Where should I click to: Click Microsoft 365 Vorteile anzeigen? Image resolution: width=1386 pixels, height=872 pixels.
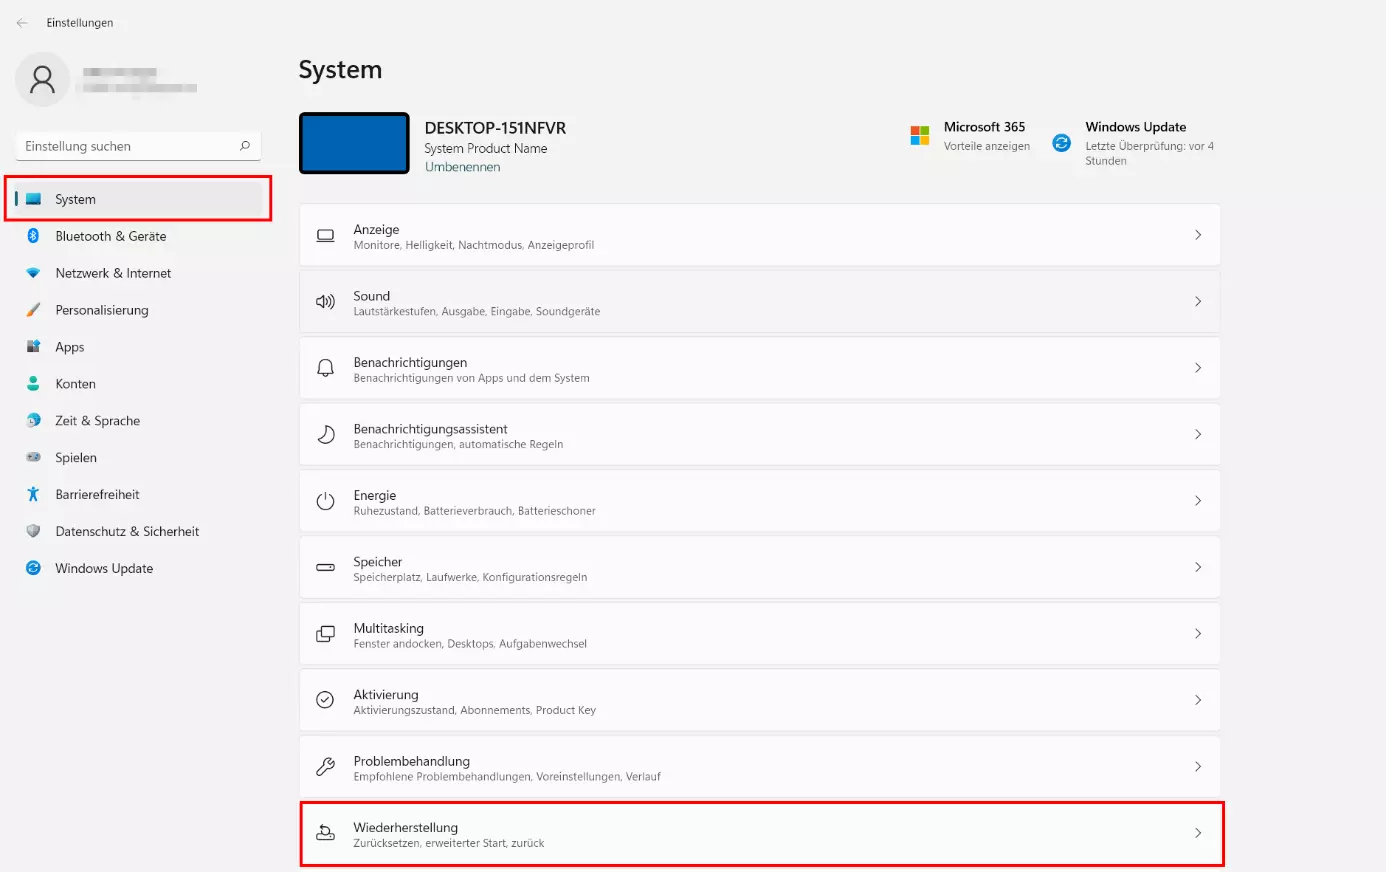pyautogui.click(x=986, y=146)
